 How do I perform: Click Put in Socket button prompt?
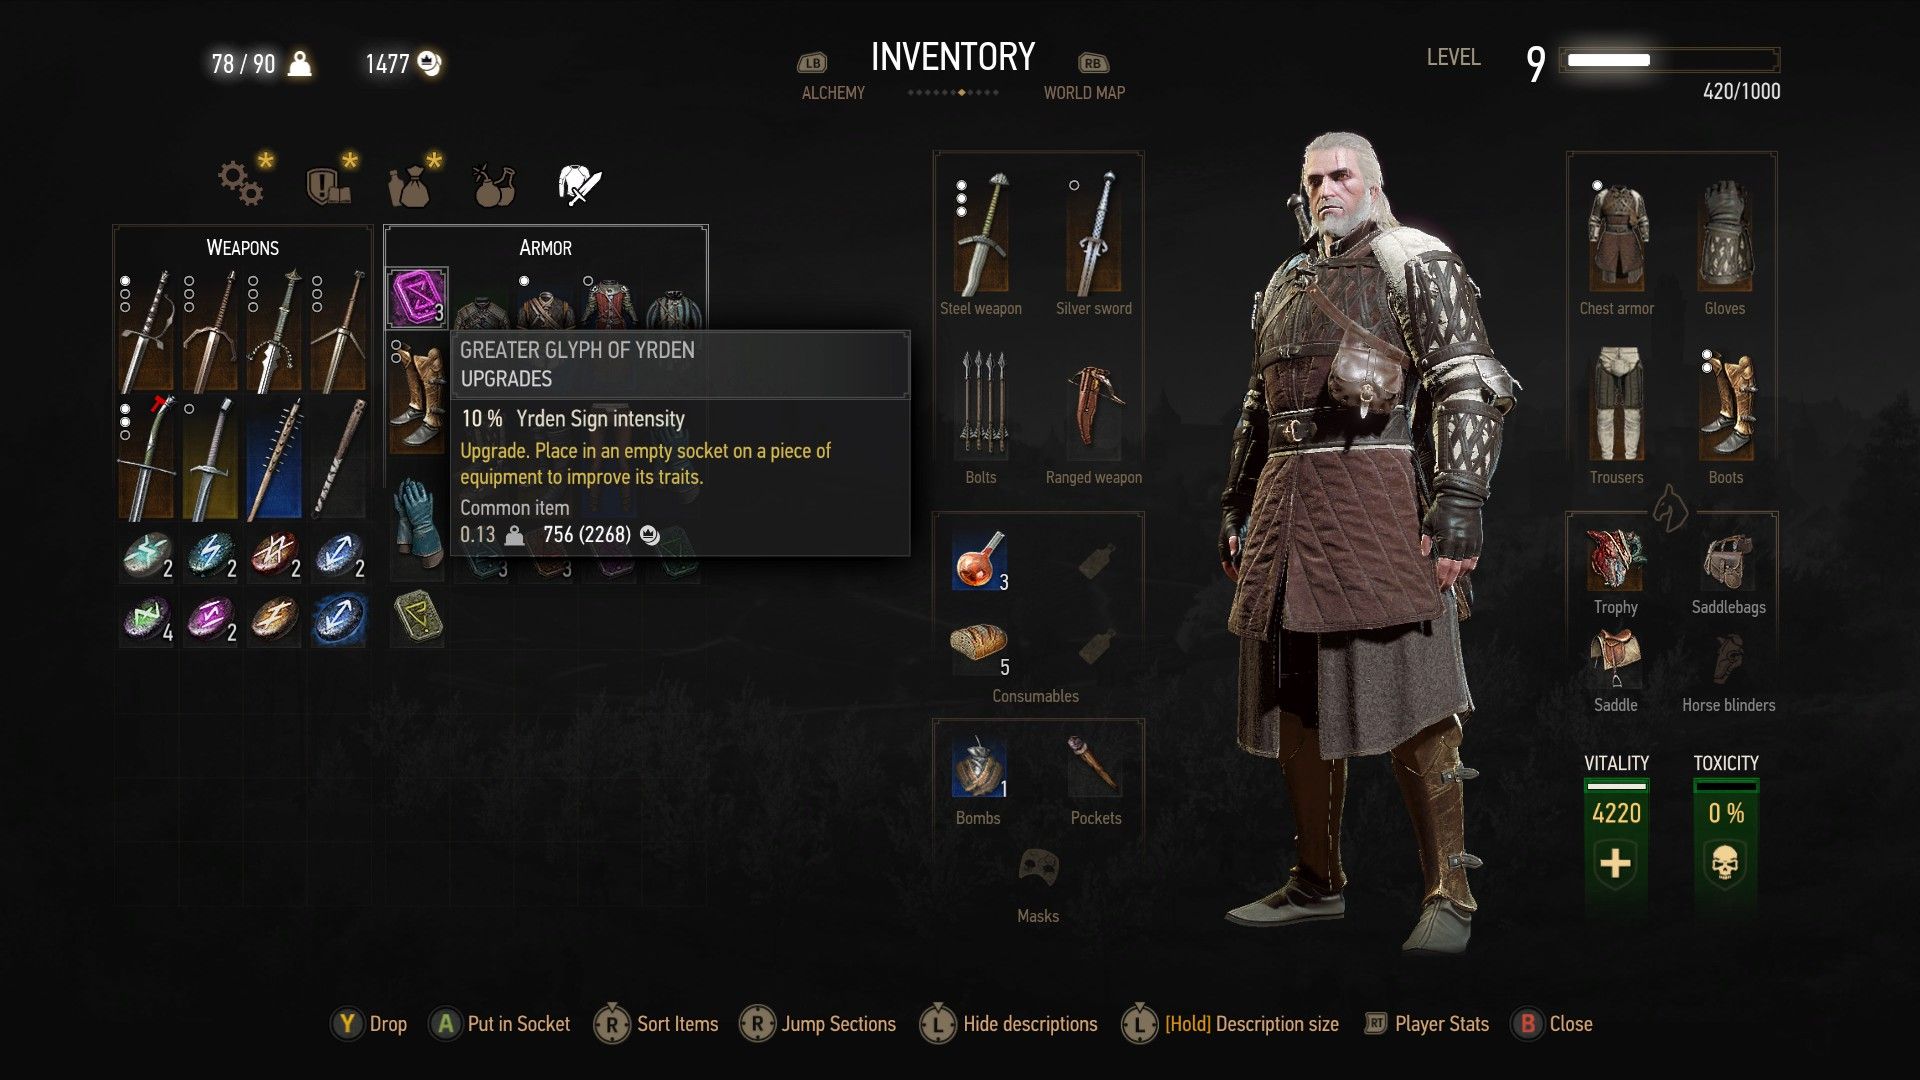coord(500,1024)
